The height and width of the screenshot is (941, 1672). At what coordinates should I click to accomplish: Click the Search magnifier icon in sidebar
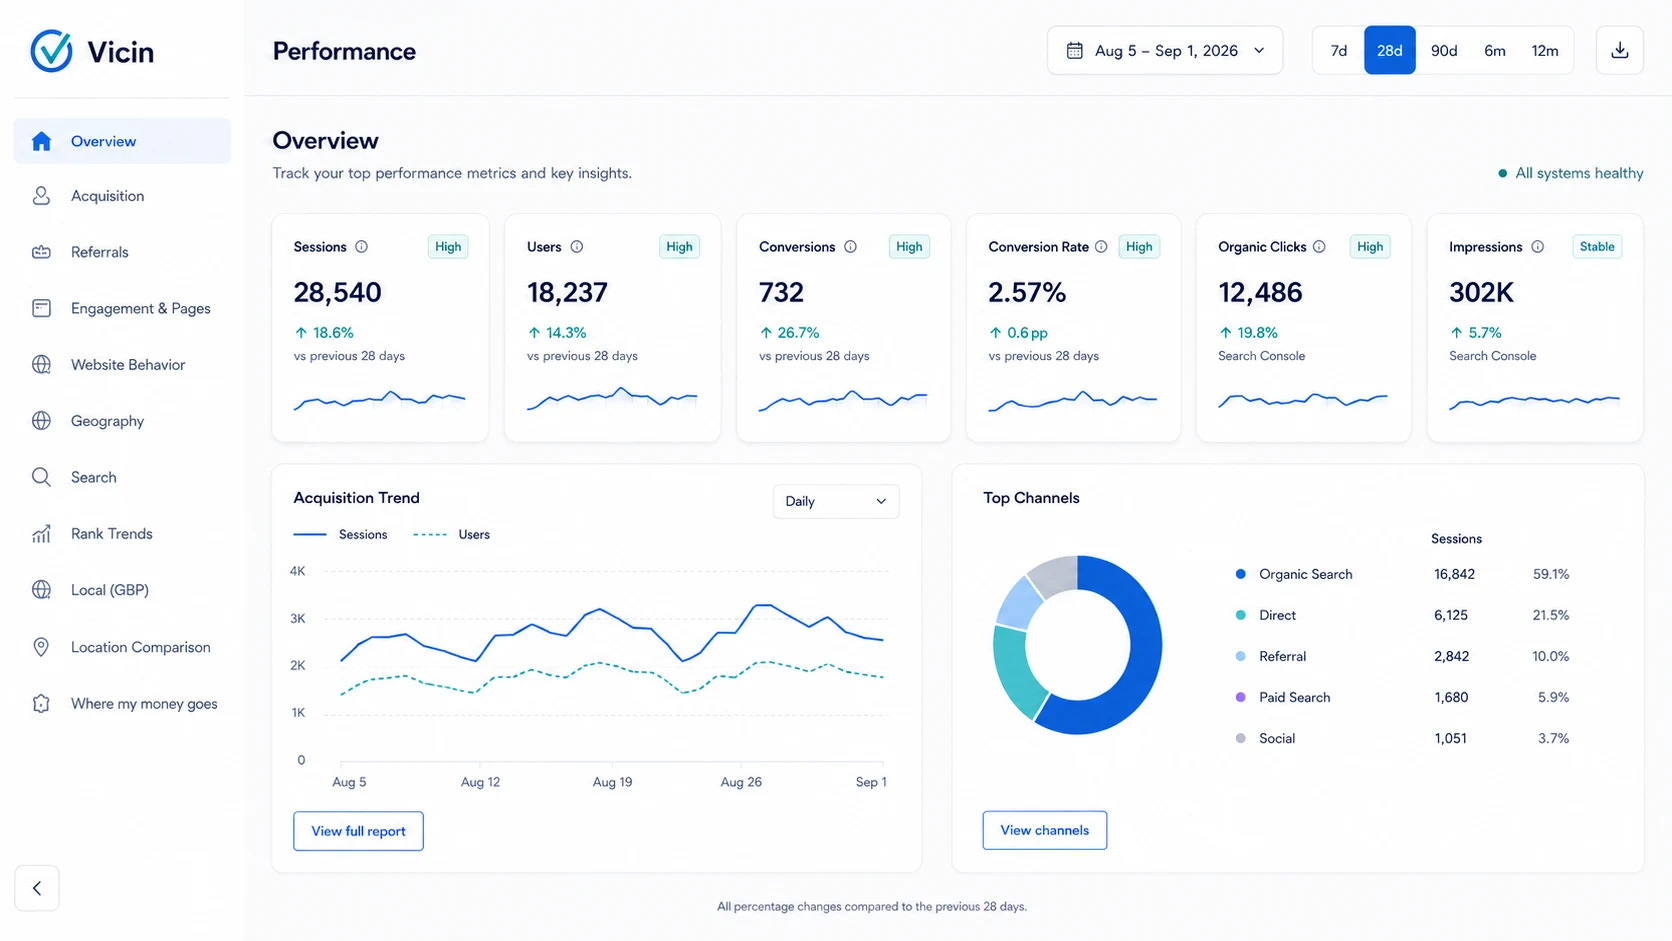41,477
